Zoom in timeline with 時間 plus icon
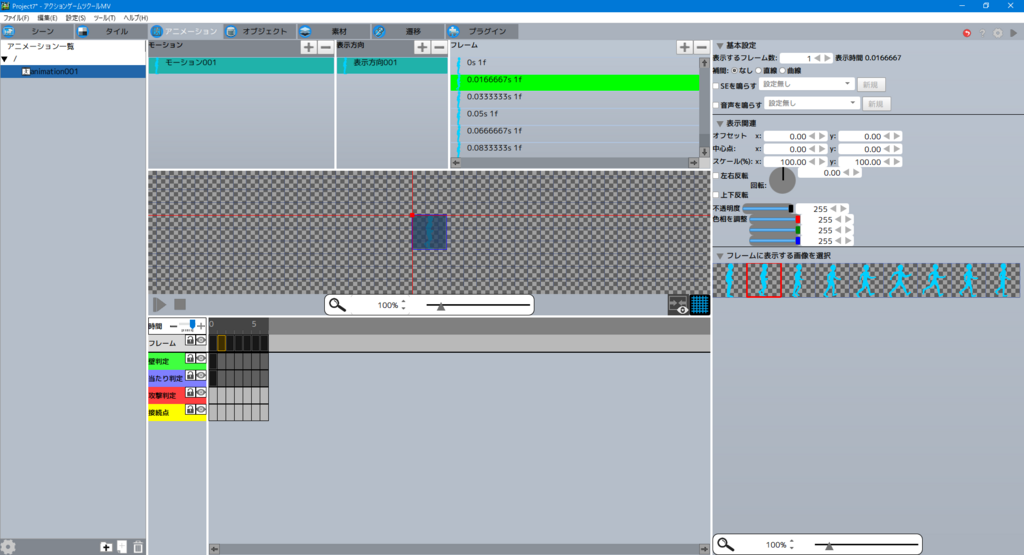This screenshot has height=555, width=1024. [201, 326]
